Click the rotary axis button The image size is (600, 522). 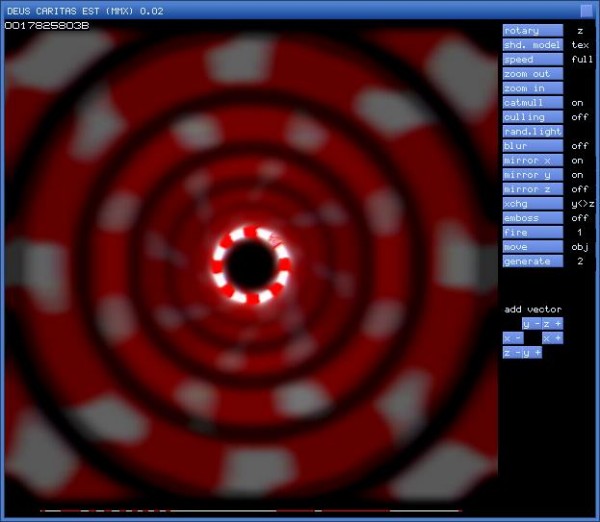[x=532, y=31]
